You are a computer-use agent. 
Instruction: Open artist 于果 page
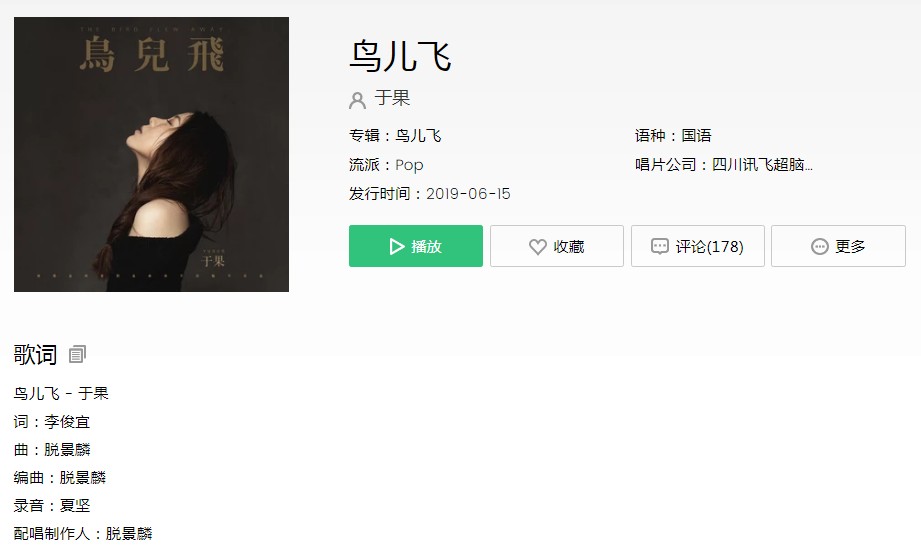(392, 98)
